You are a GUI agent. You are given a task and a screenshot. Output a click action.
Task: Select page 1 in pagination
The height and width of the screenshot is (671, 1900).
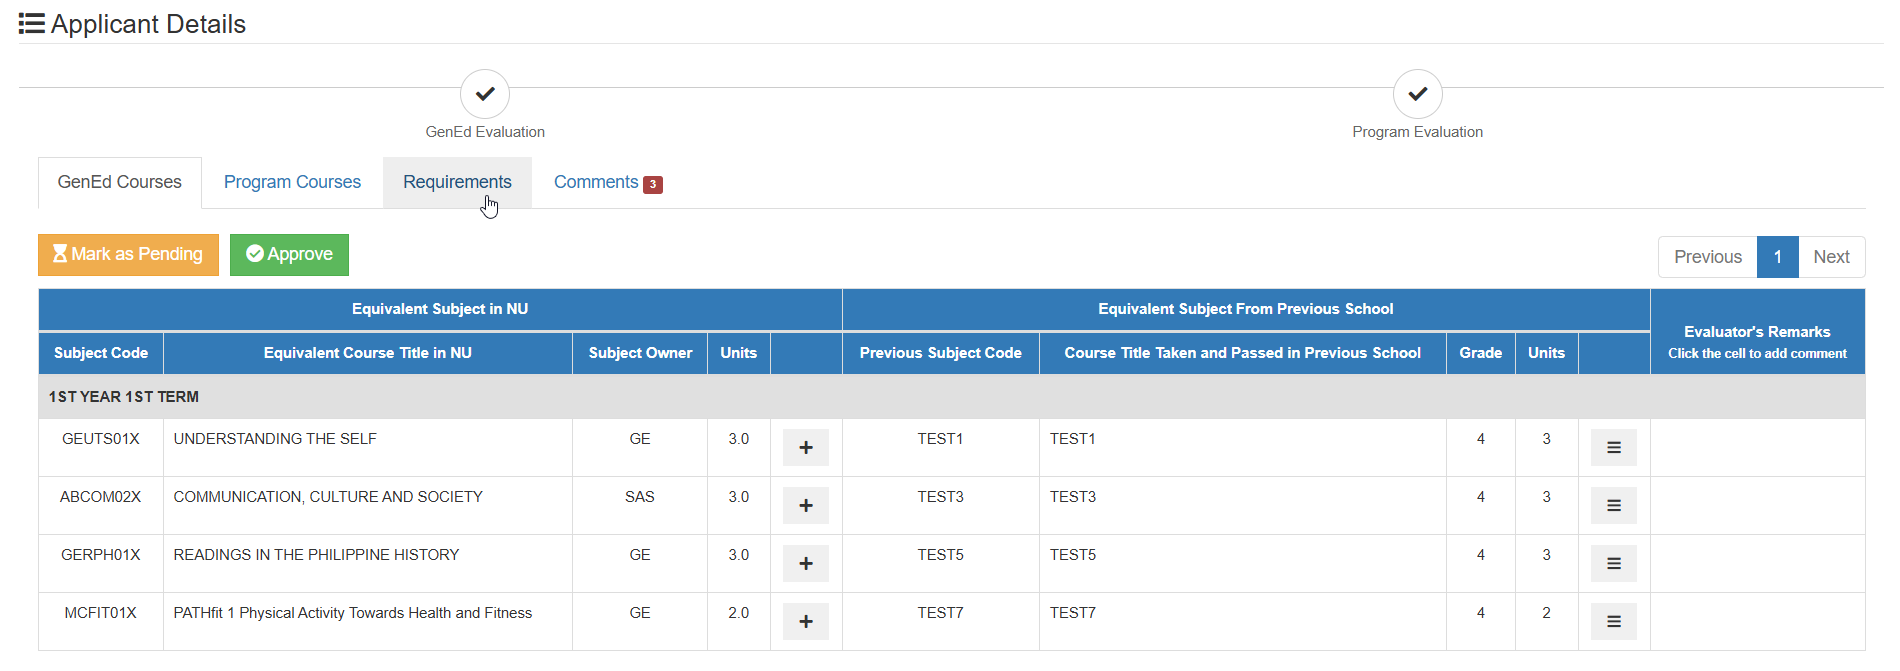point(1778,257)
